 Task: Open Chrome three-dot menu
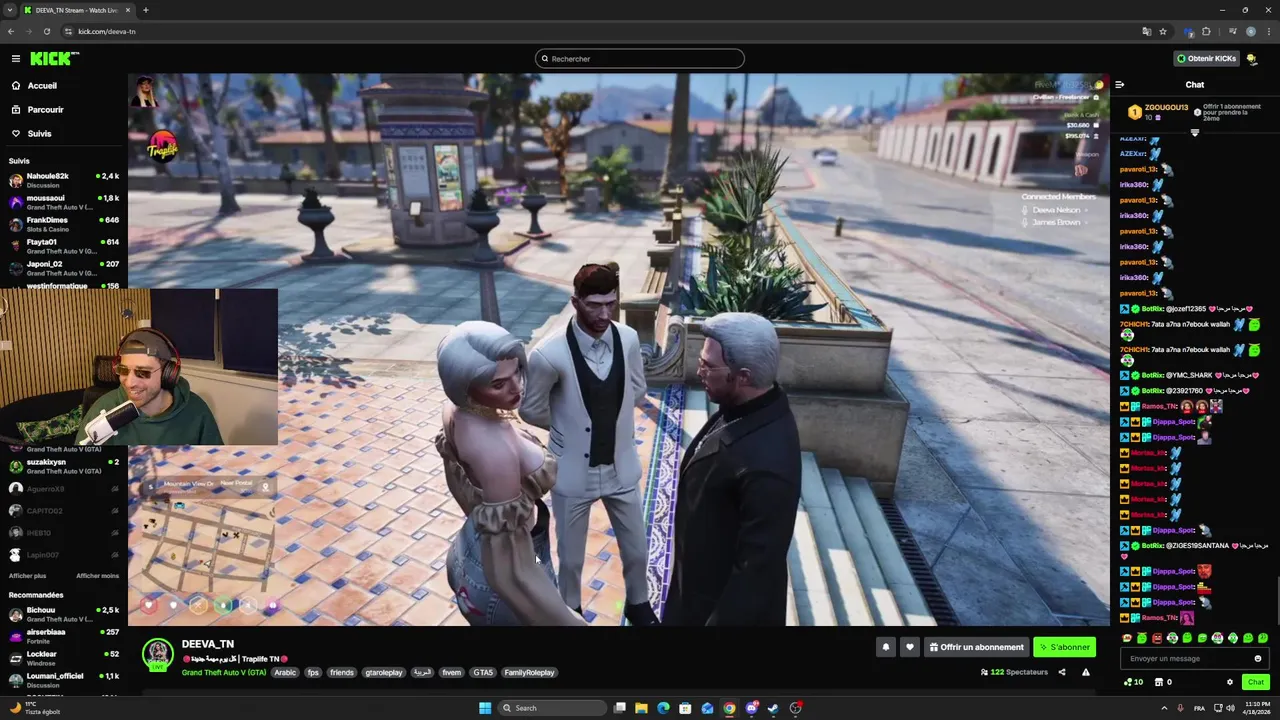pos(1268,31)
